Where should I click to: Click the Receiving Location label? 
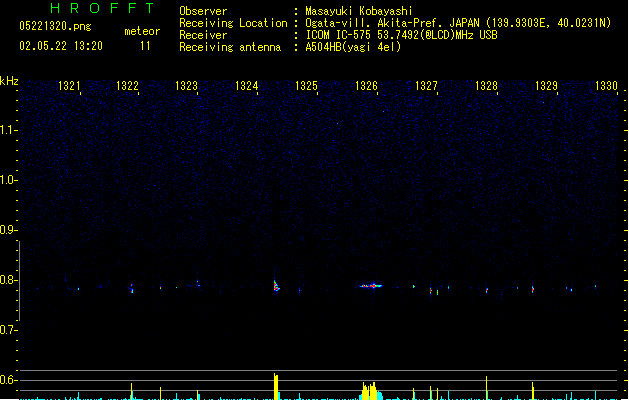tap(233, 23)
